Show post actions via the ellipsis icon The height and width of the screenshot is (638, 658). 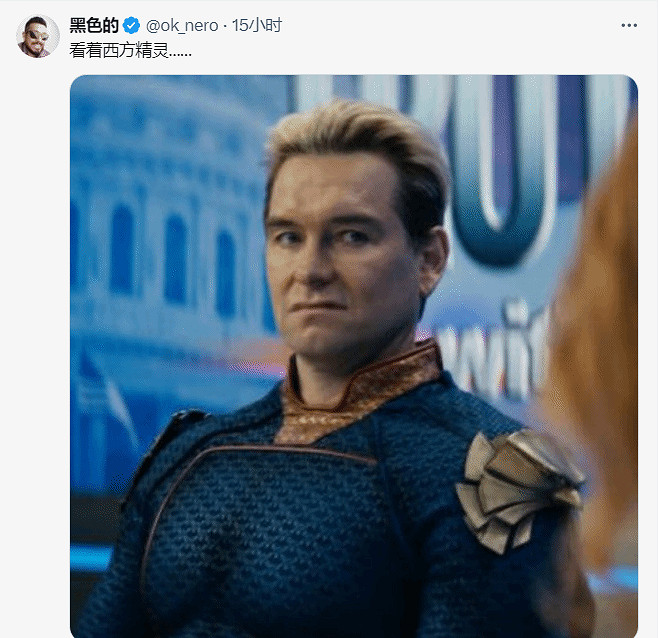(628, 25)
